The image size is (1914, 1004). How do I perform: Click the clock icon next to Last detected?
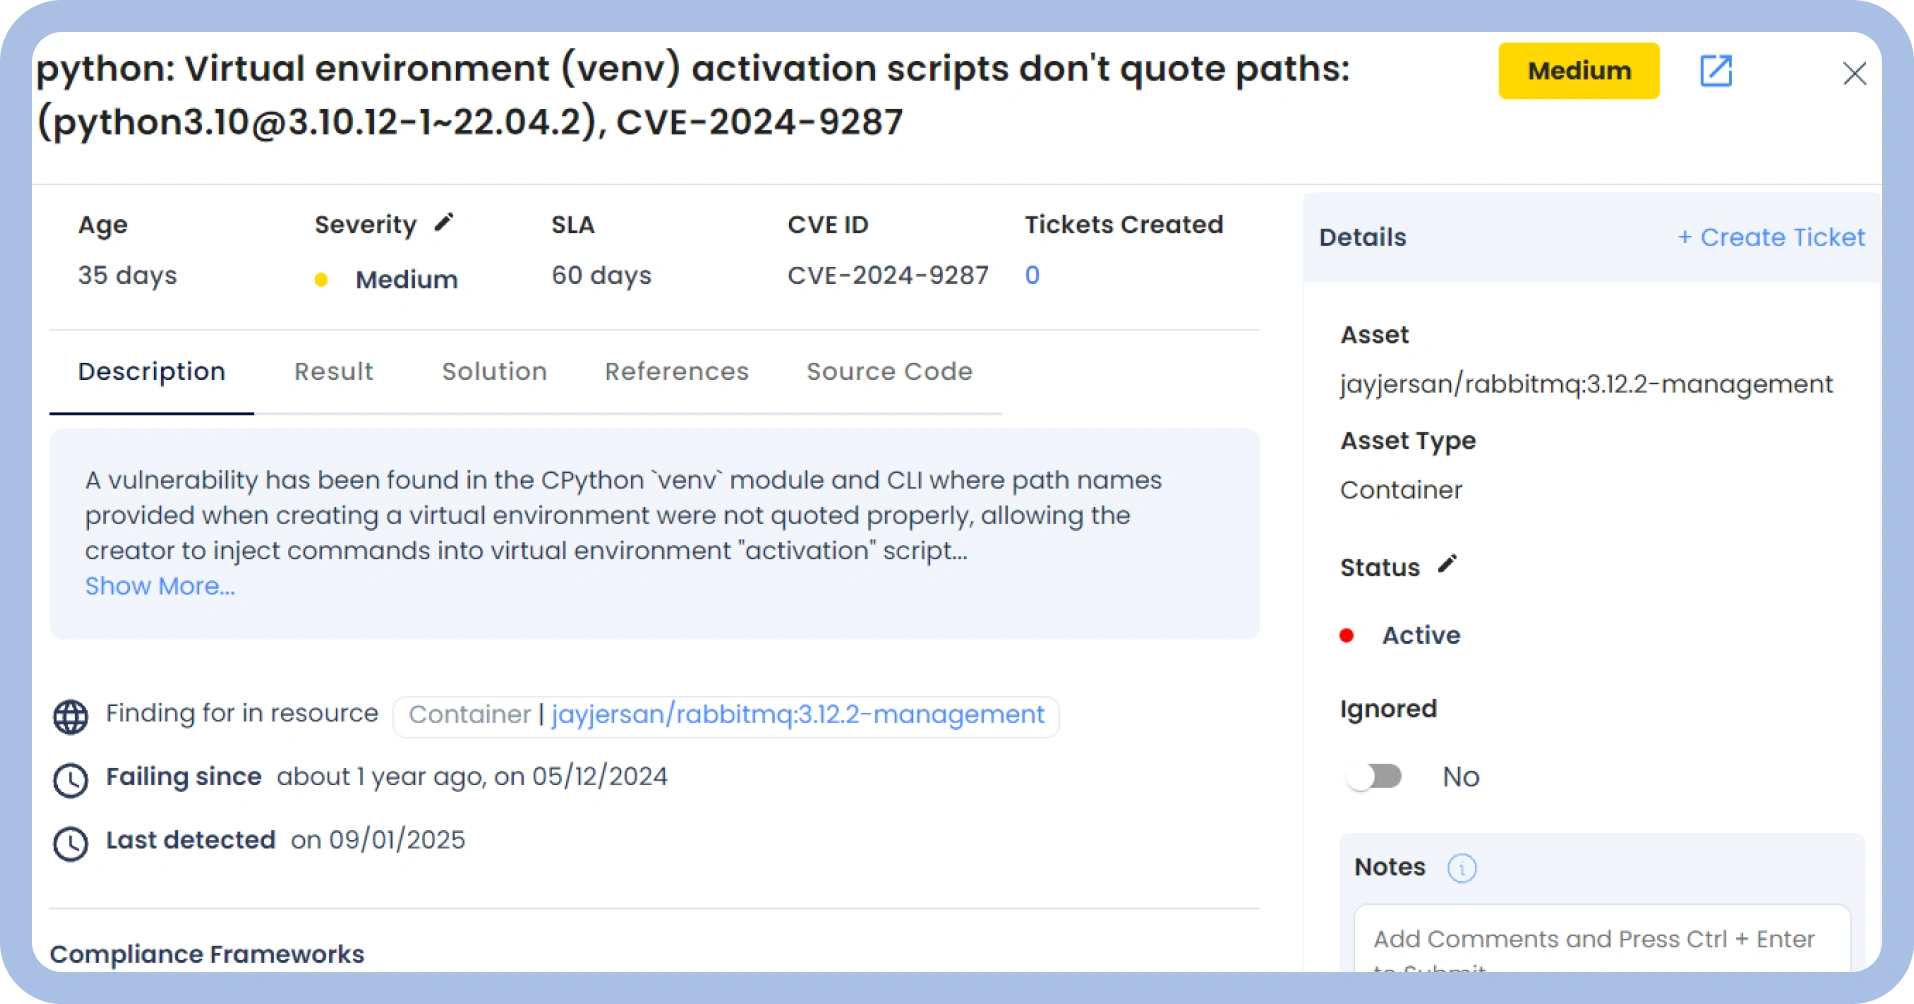click(x=70, y=843)
